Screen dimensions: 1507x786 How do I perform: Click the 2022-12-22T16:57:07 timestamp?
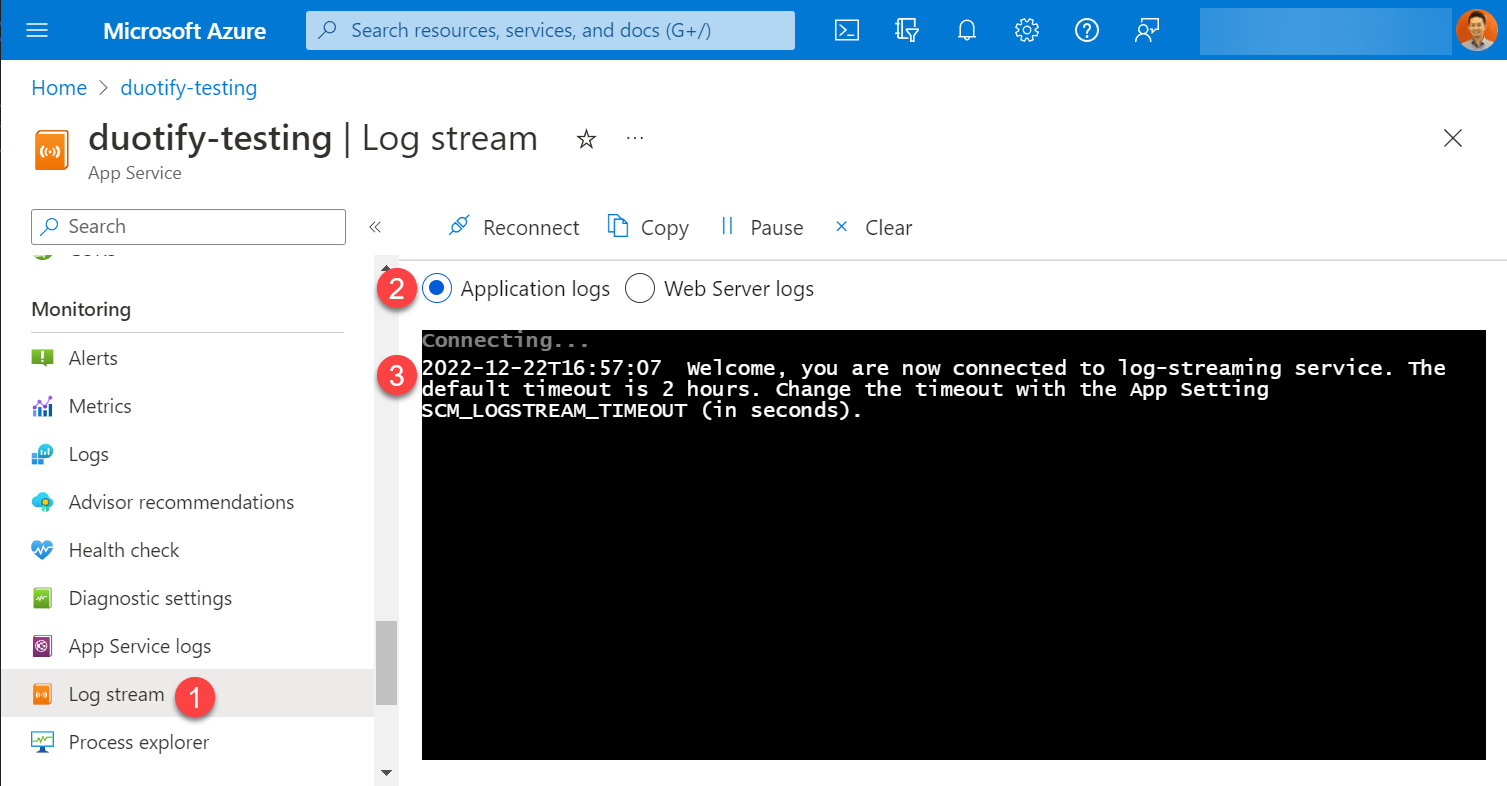542,367
